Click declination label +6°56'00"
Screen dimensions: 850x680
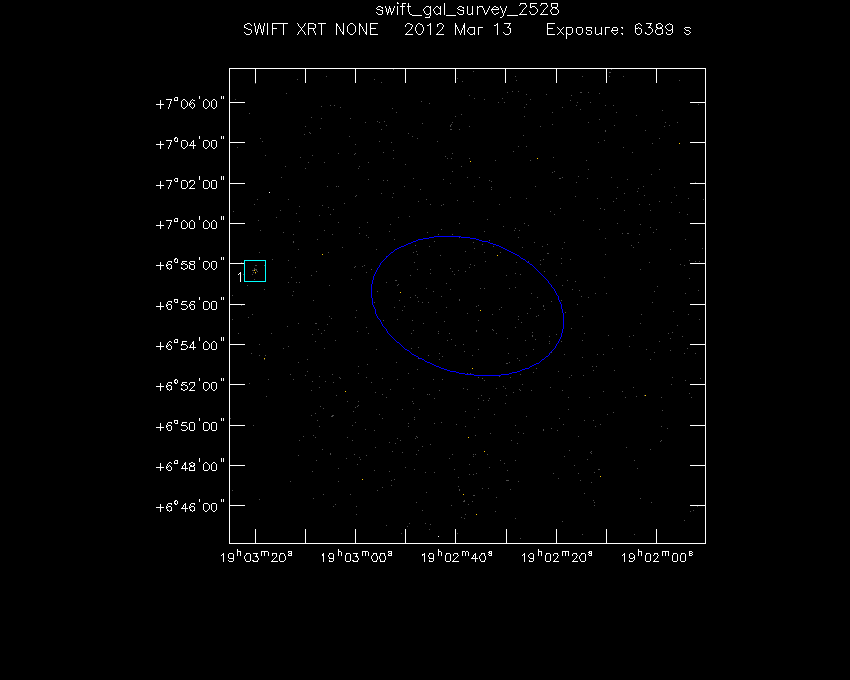point(190,305)
